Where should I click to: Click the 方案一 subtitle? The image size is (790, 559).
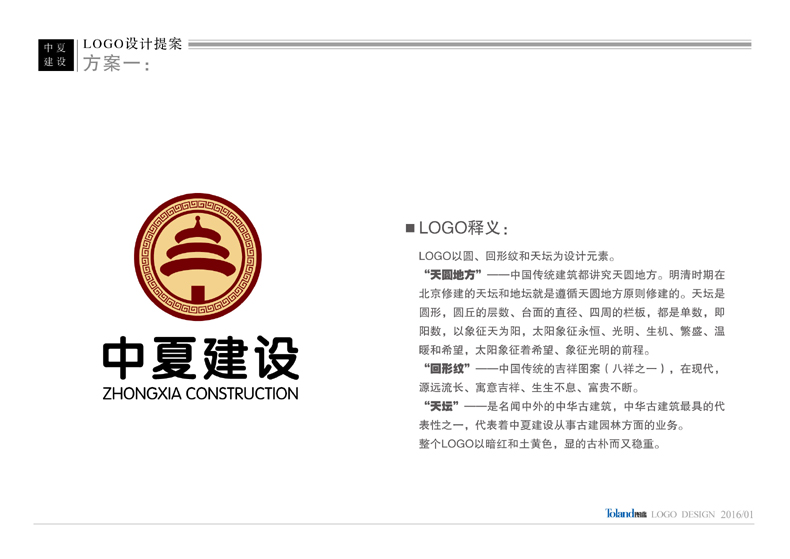tap(115, 64)
